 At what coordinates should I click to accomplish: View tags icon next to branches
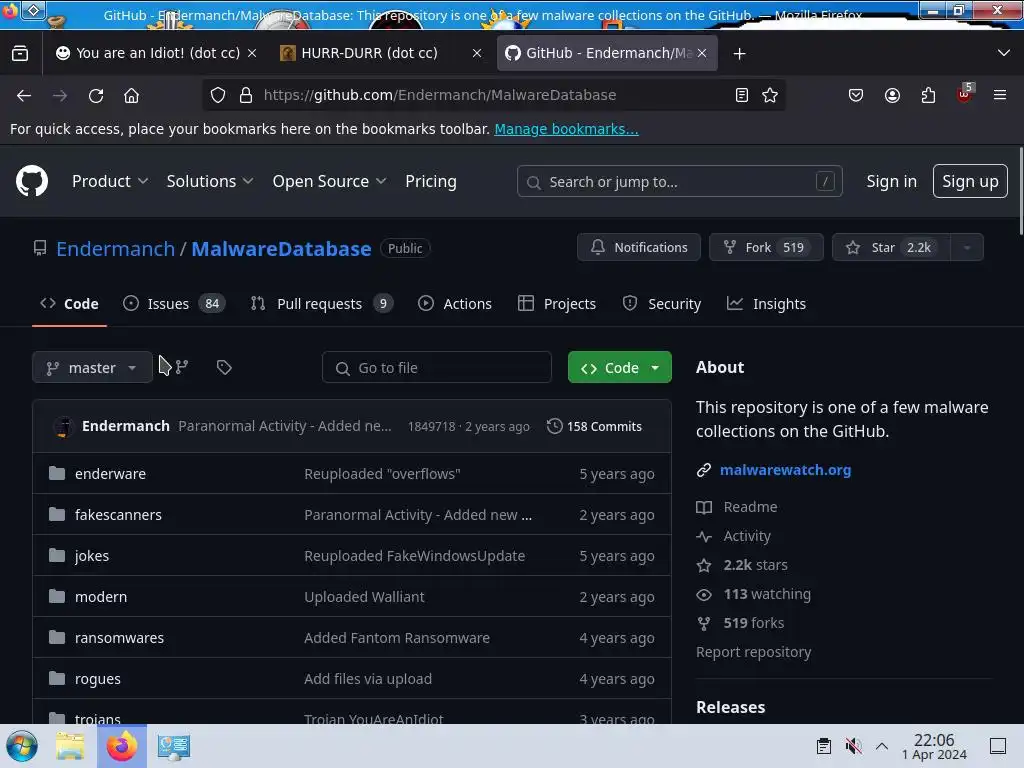224,367
